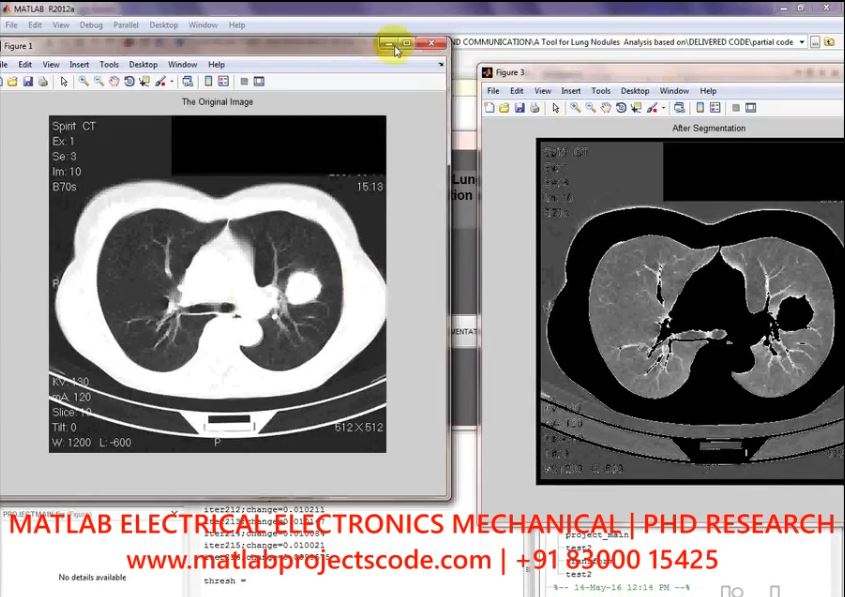This screenshot has width=845, height=597.
Task: Dock Figure 1 using corner arrow
Action: pyautogui.click(x=441, y=64)
